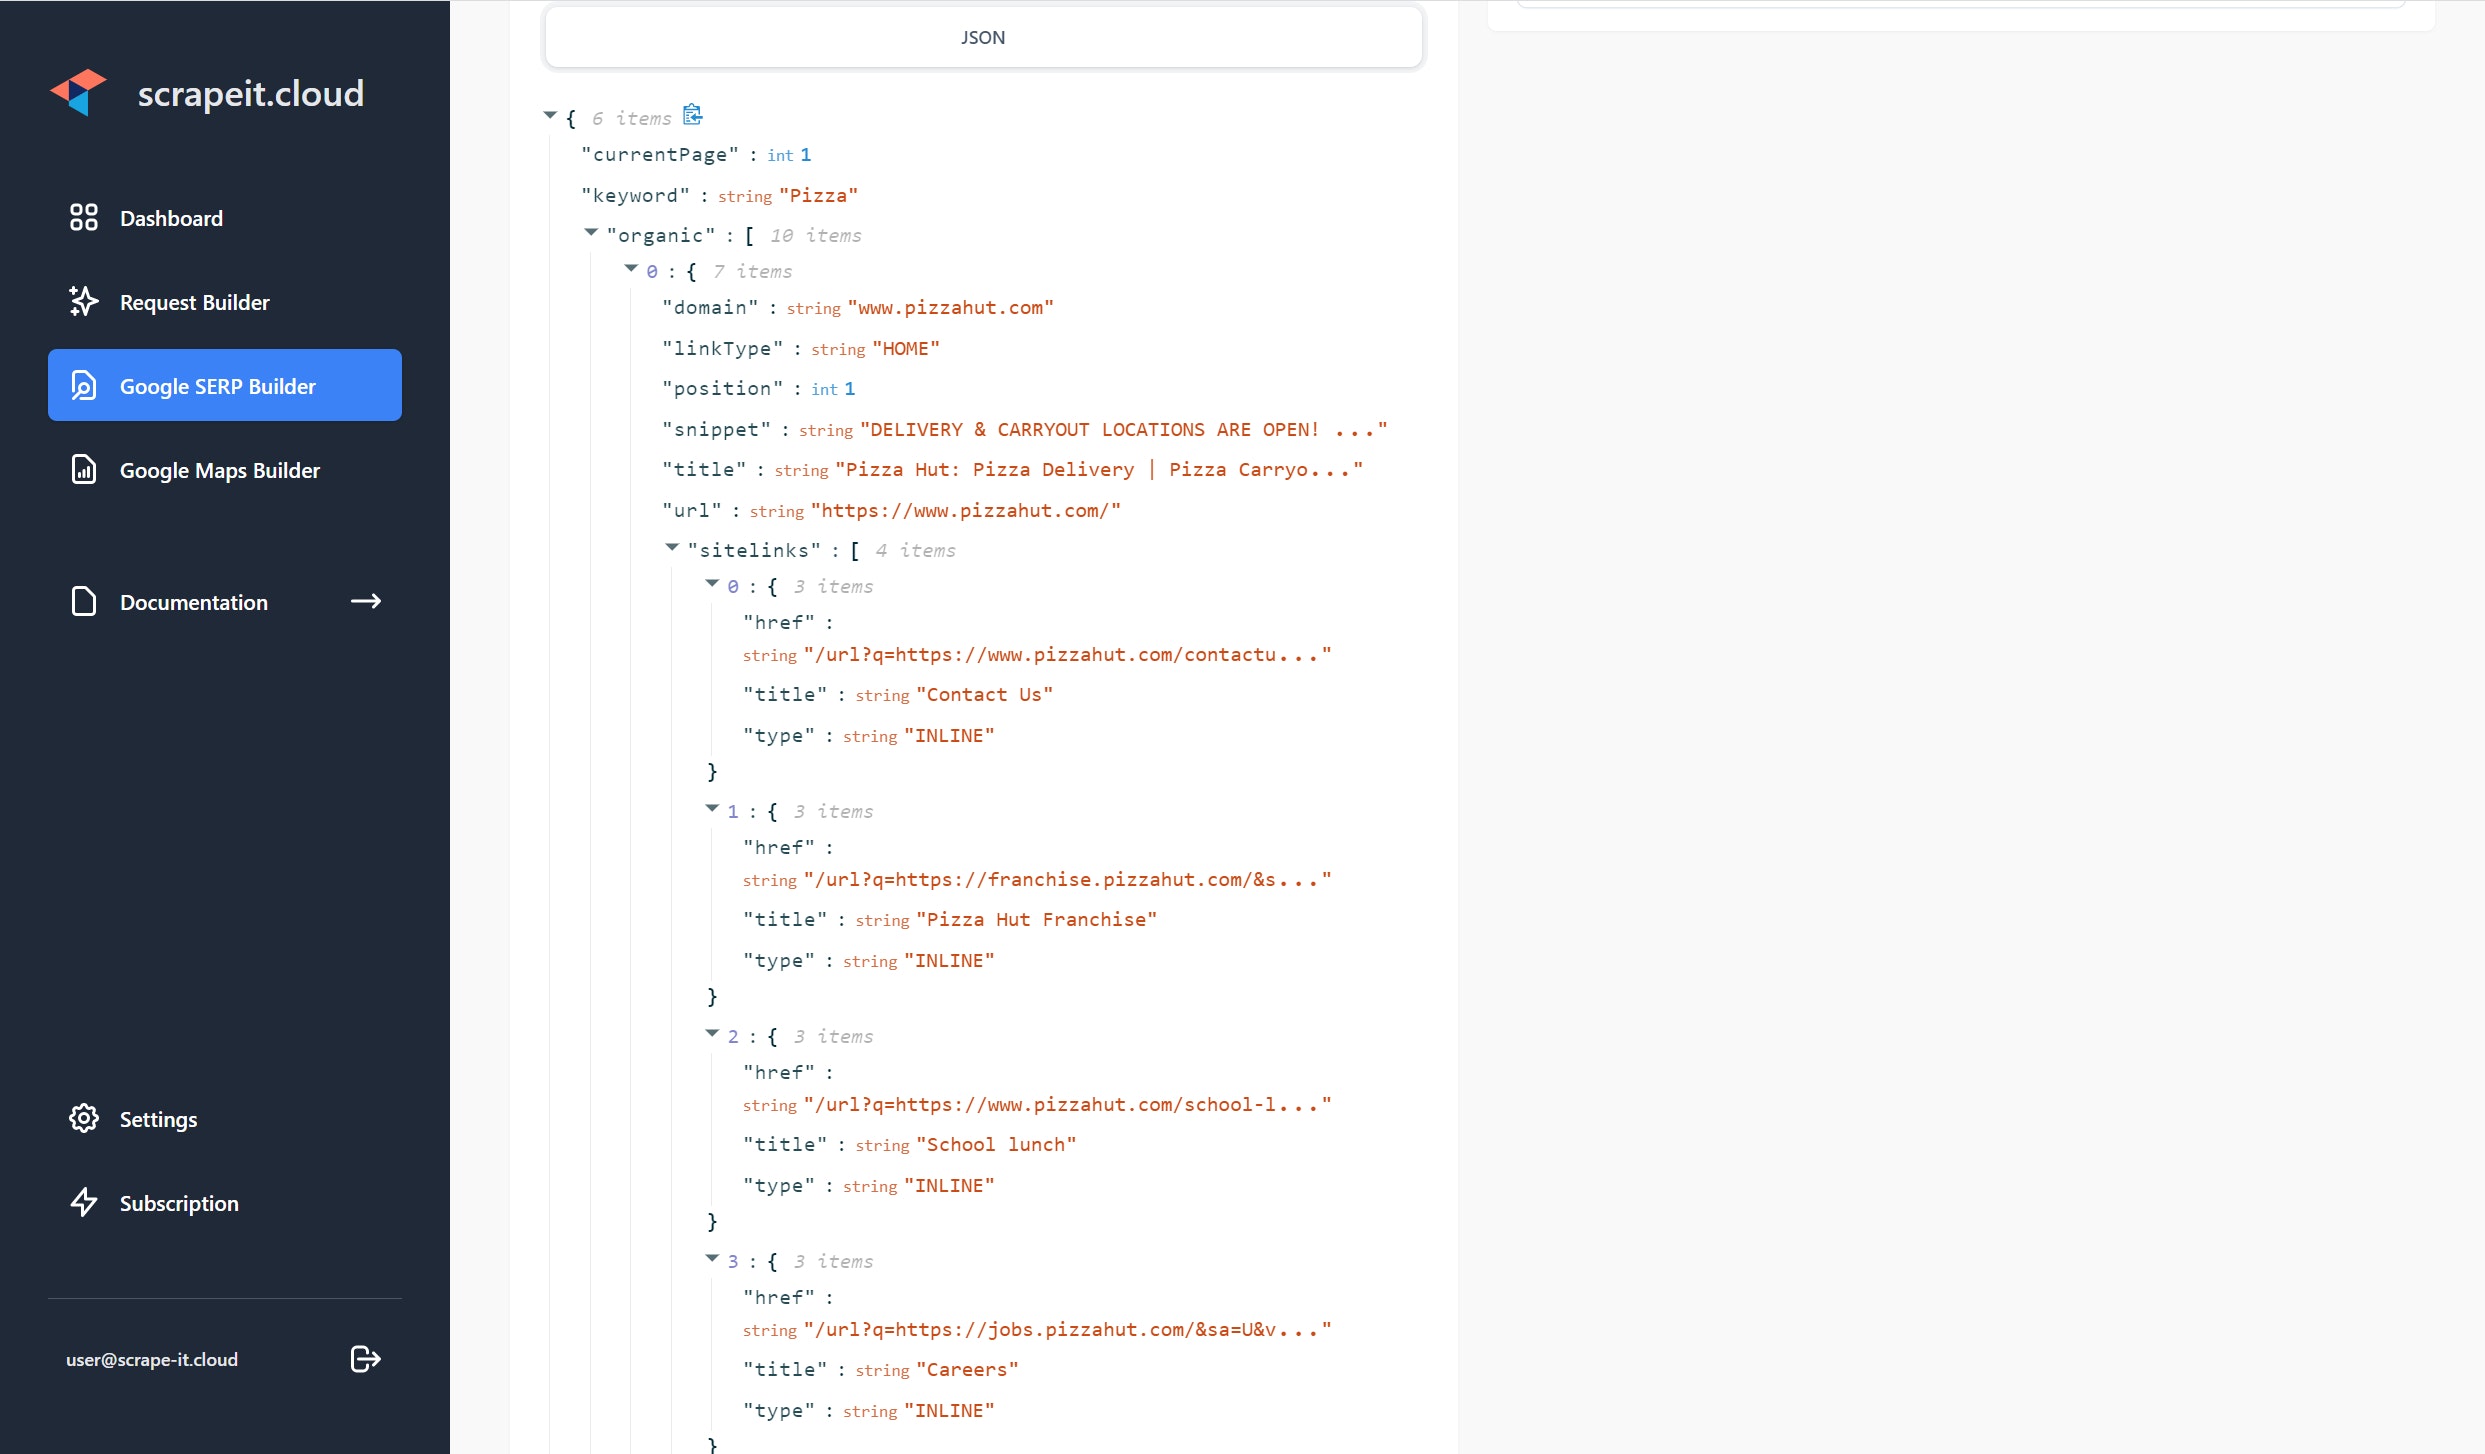Image resolution: width=2485 pixels, height=1454 pixels.
Task: Click the "Careers" title value
Action: click(x=968, y=1369)
